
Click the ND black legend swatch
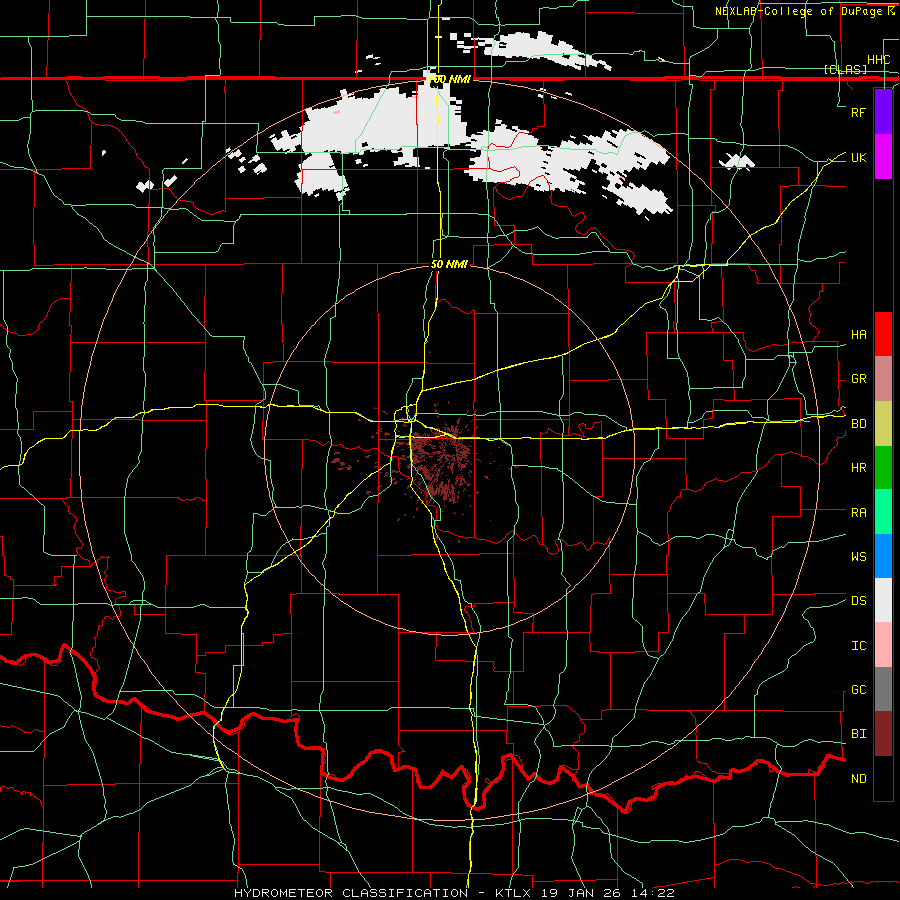(883, 778)
